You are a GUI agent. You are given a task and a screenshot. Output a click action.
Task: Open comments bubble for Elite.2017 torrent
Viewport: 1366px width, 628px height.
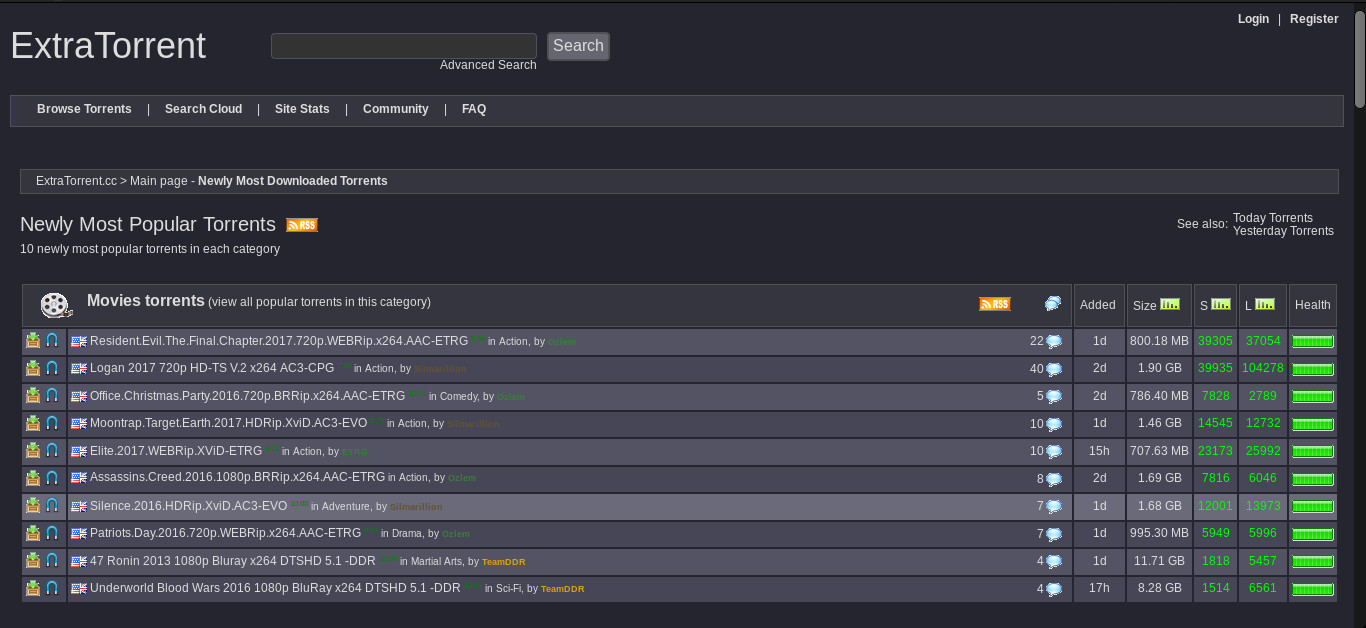tap(1053, 451)
